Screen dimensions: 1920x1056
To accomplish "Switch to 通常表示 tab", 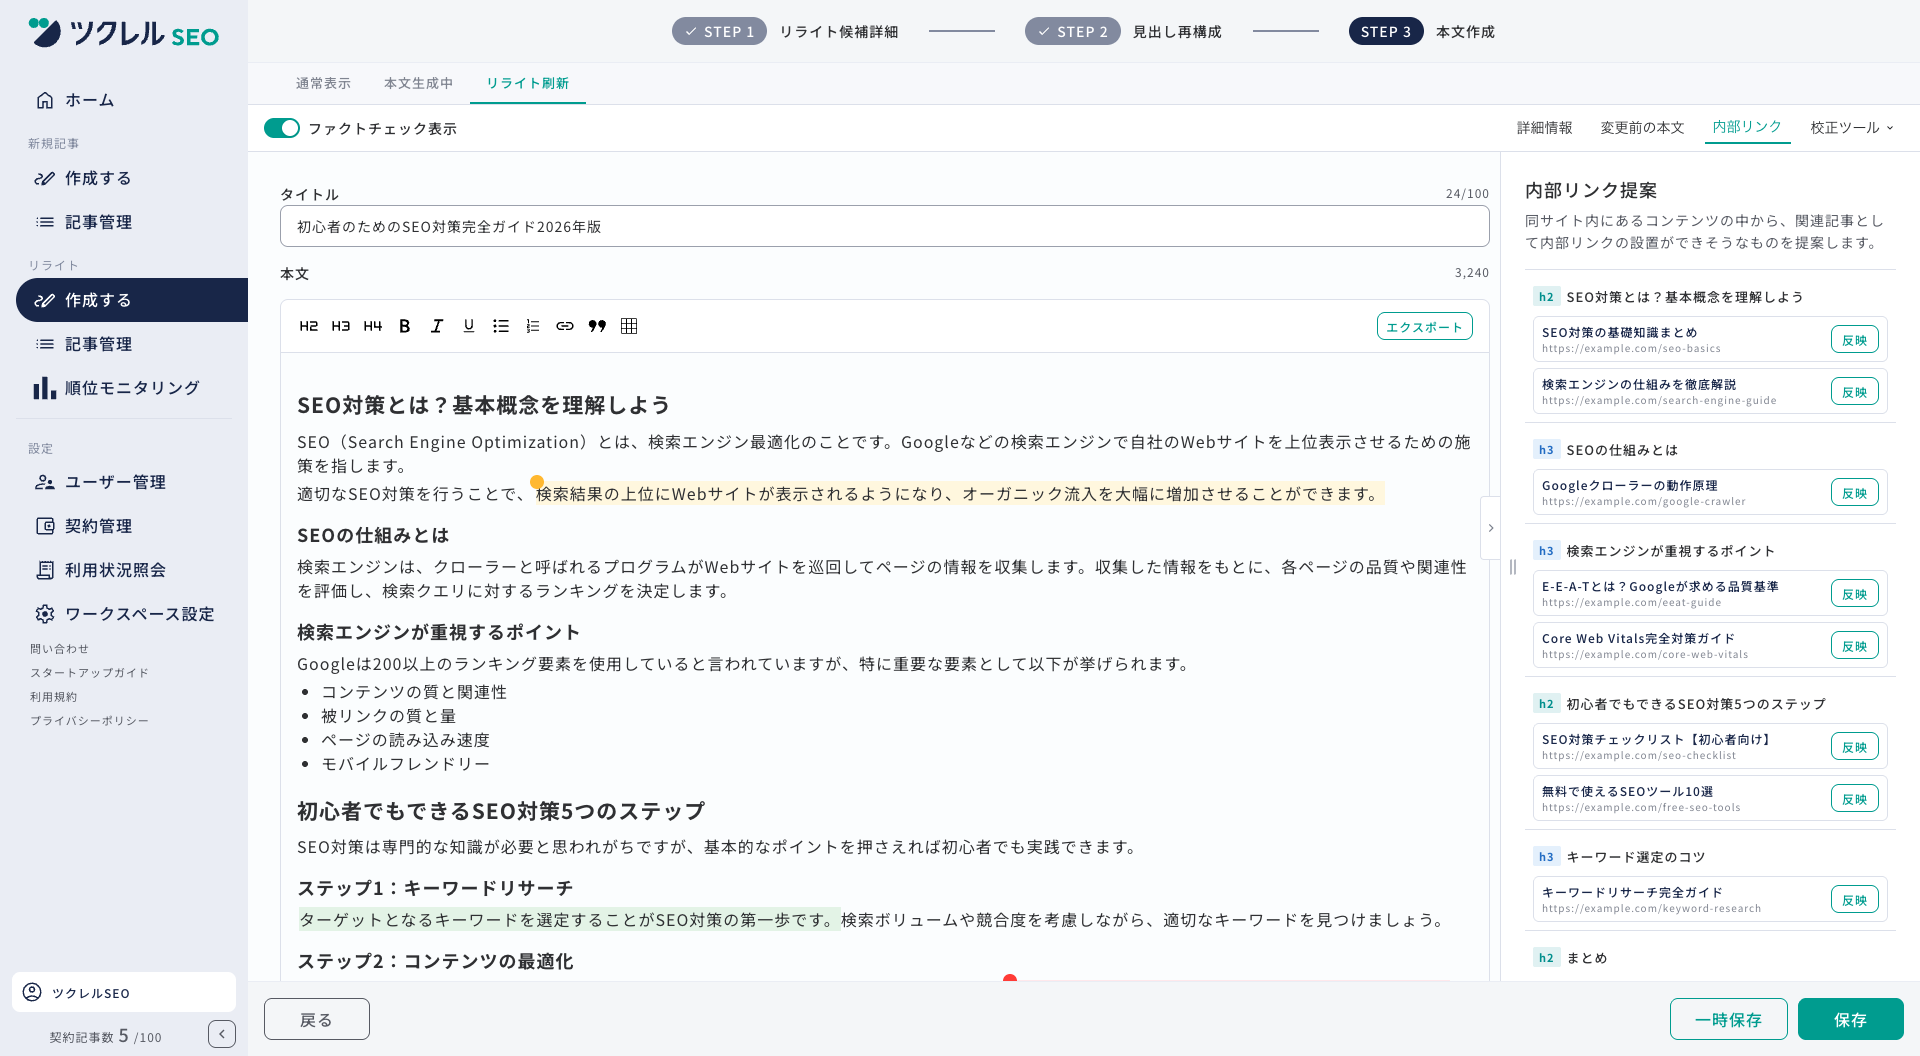I will point(323,83).
